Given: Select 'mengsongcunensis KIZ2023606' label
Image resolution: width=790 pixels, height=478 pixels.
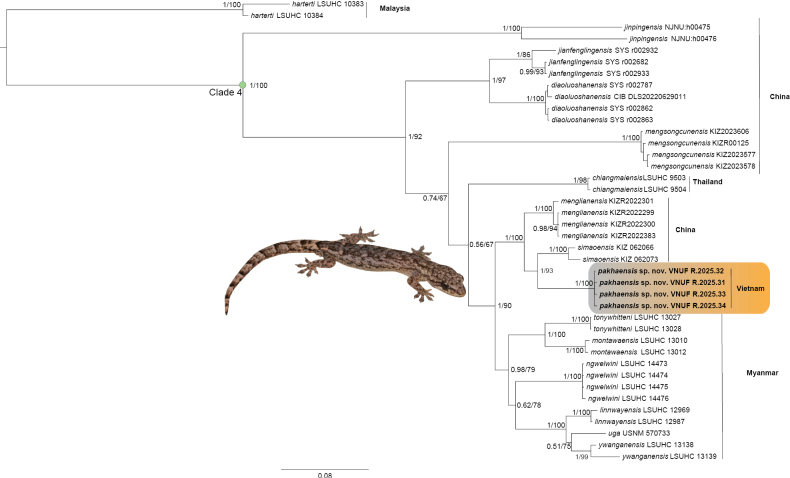Looking at the screenshot, I should [x=697, y=131].
